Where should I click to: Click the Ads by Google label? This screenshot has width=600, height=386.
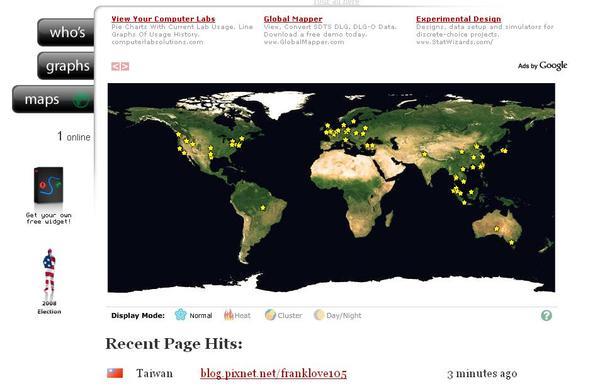(x=542, y=66)
